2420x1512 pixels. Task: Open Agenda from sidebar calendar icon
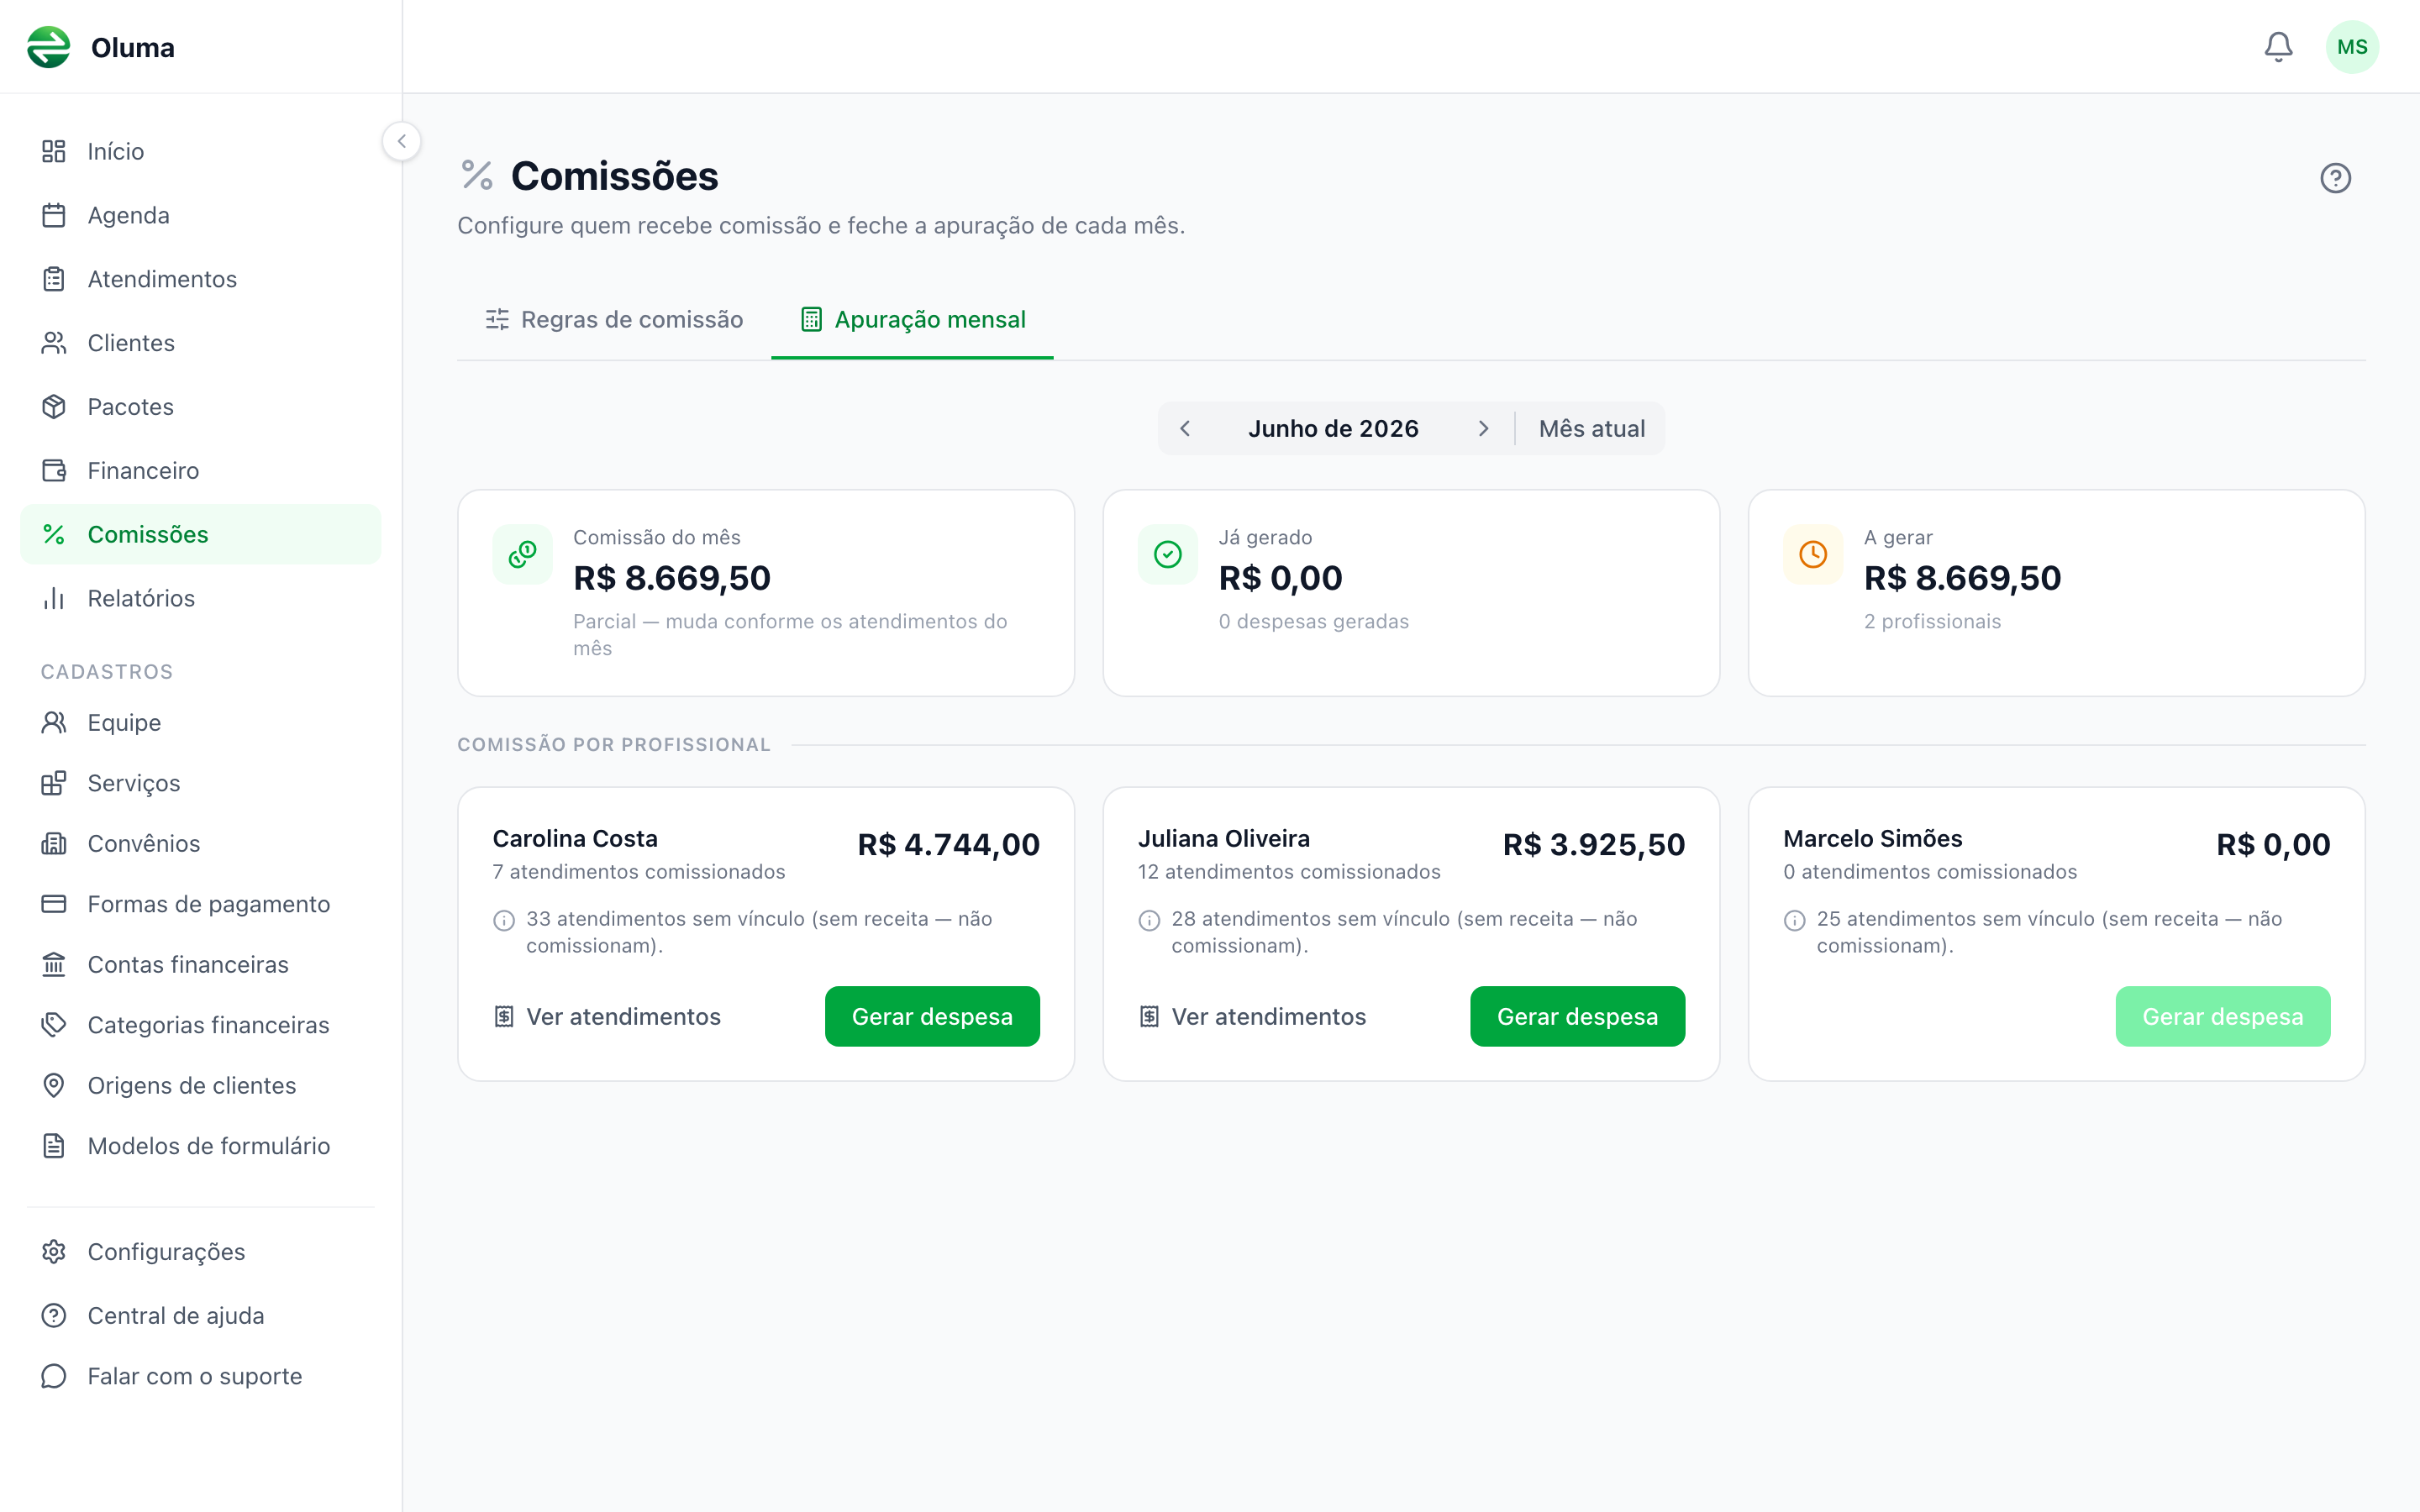(54, 215)
